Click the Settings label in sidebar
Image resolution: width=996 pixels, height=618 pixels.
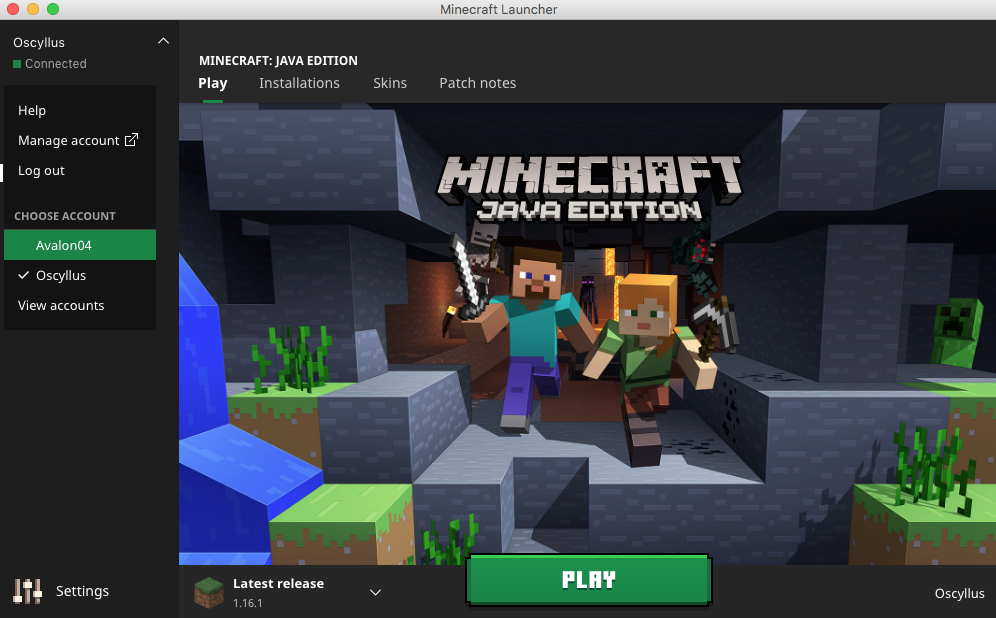click(82, 591)
